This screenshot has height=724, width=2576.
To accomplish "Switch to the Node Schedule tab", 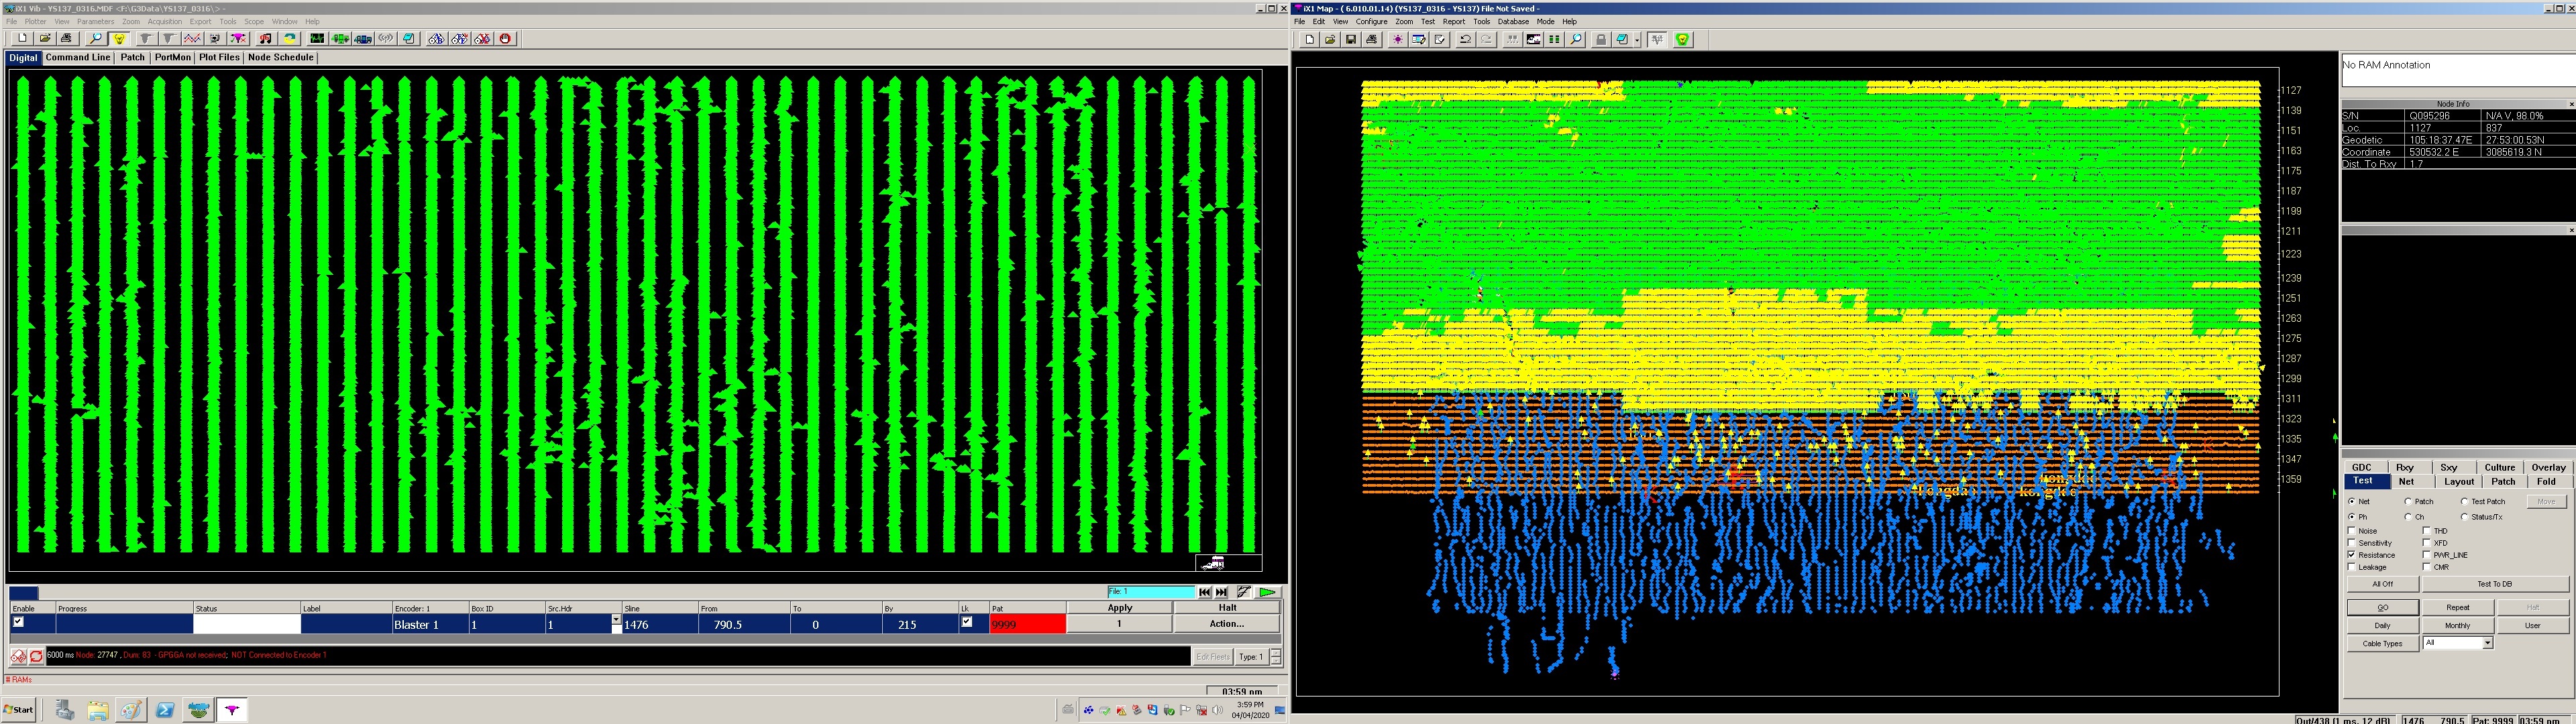I will click(280, 57).
